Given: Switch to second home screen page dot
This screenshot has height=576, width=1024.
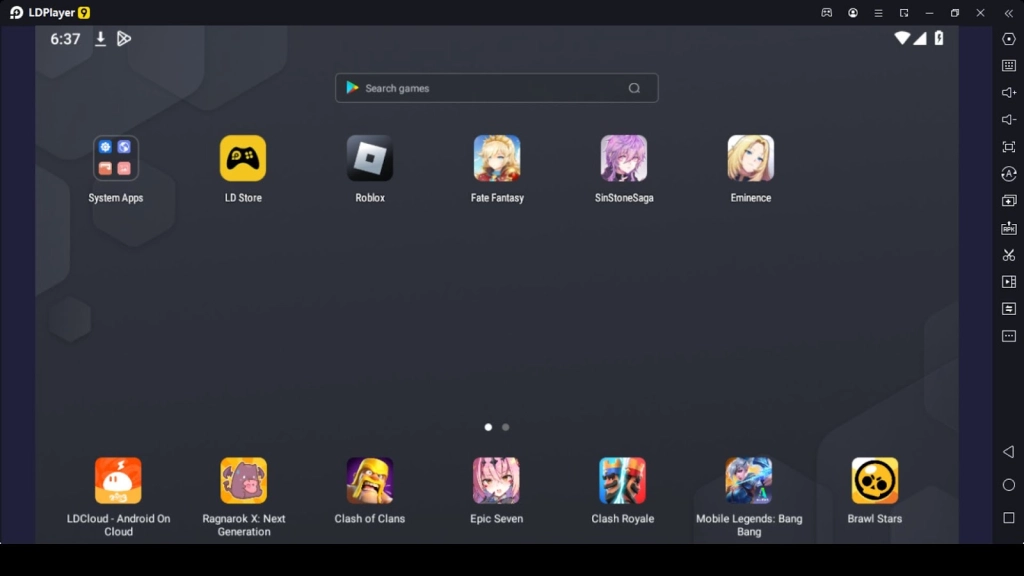Looking at the screenshot, I should [x=506, y=427].
